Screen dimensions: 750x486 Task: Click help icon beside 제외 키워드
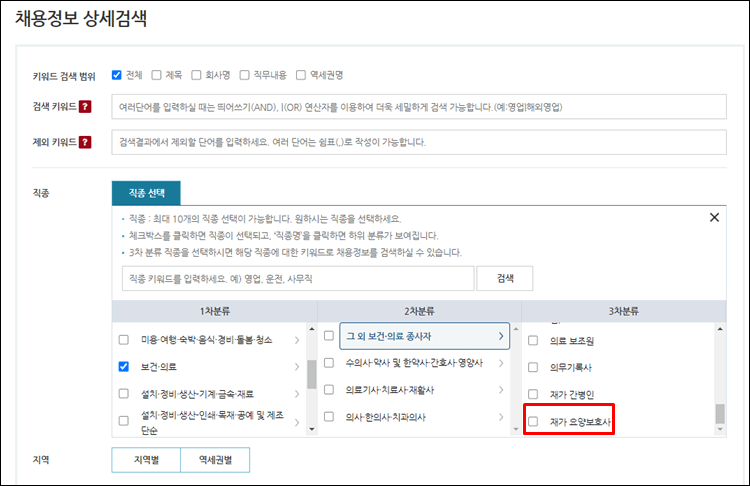[x=85, y=142]
